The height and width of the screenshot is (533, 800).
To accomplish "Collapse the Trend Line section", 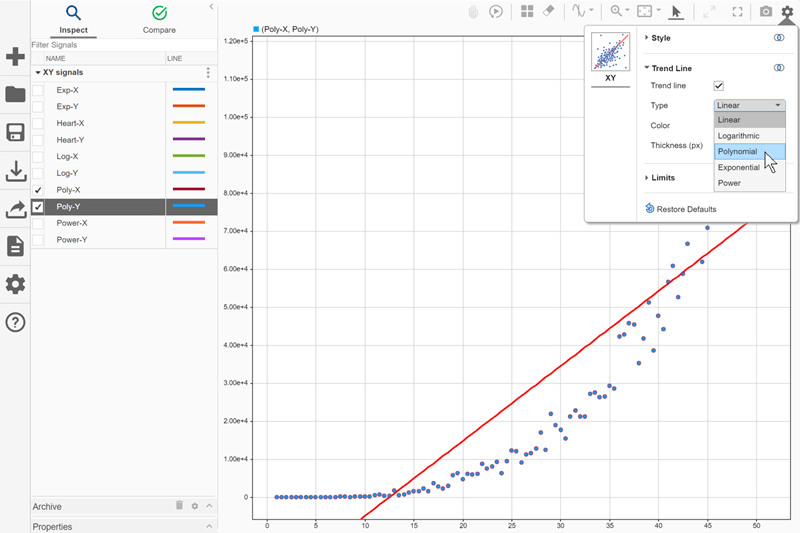I will (x=646, y=68).
